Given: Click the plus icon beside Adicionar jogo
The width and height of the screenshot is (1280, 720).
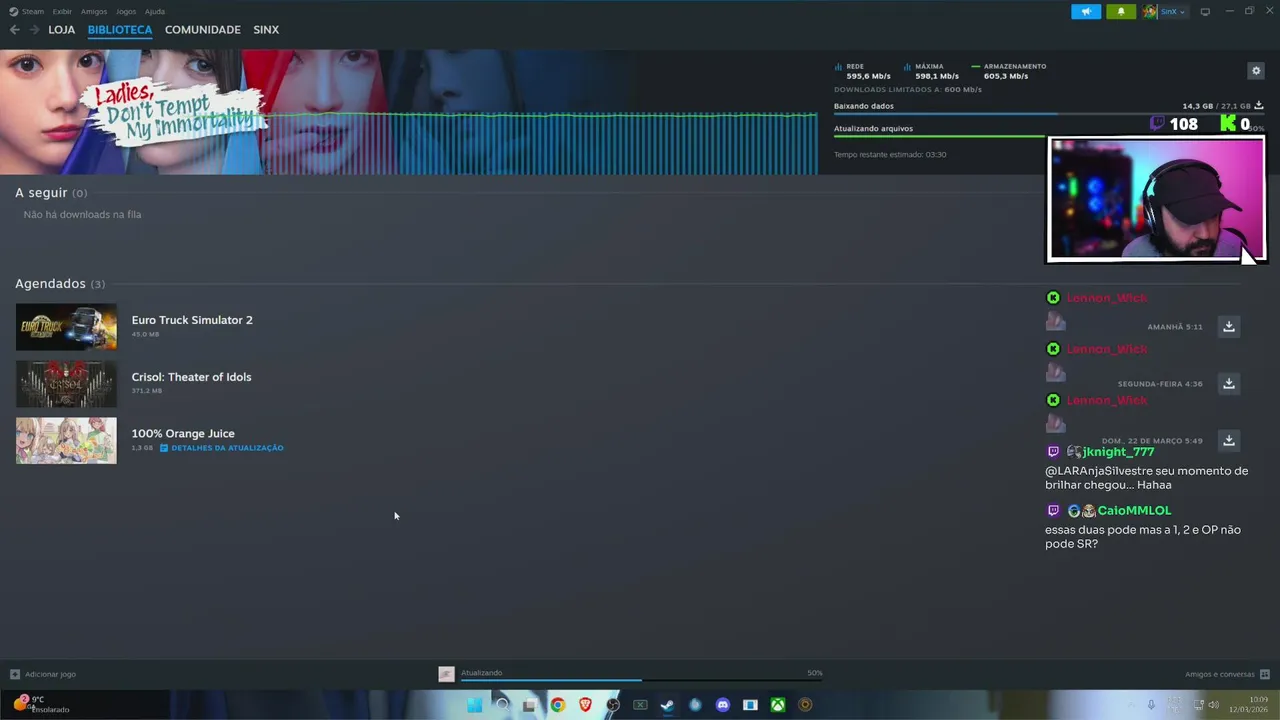Looking at the screenshot, I should point(15,674).
